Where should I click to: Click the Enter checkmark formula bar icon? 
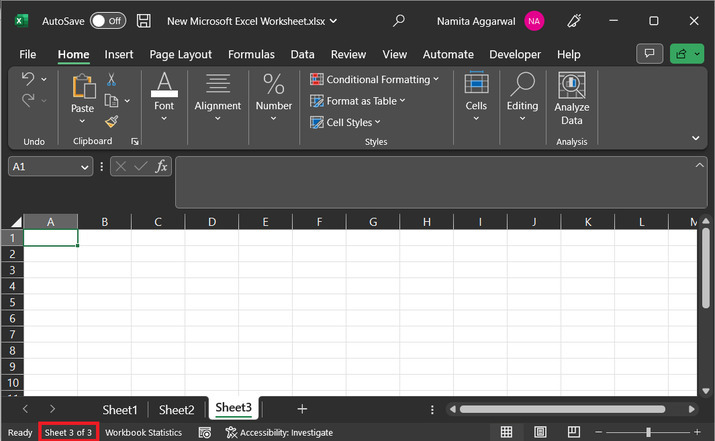pyautogui.click(x=141, y=166)
